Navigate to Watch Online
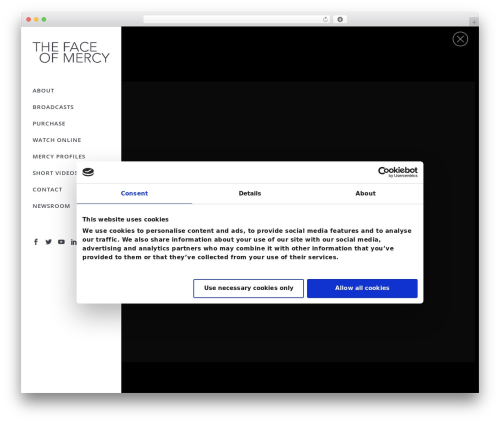This screenshot has height=423, width=500. pos(57,140)
